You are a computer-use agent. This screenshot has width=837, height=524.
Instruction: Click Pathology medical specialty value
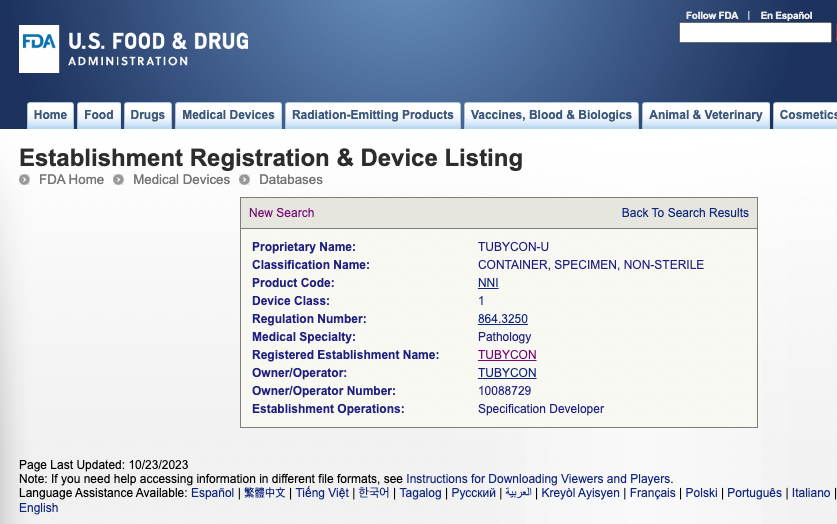tap(504, 337)
